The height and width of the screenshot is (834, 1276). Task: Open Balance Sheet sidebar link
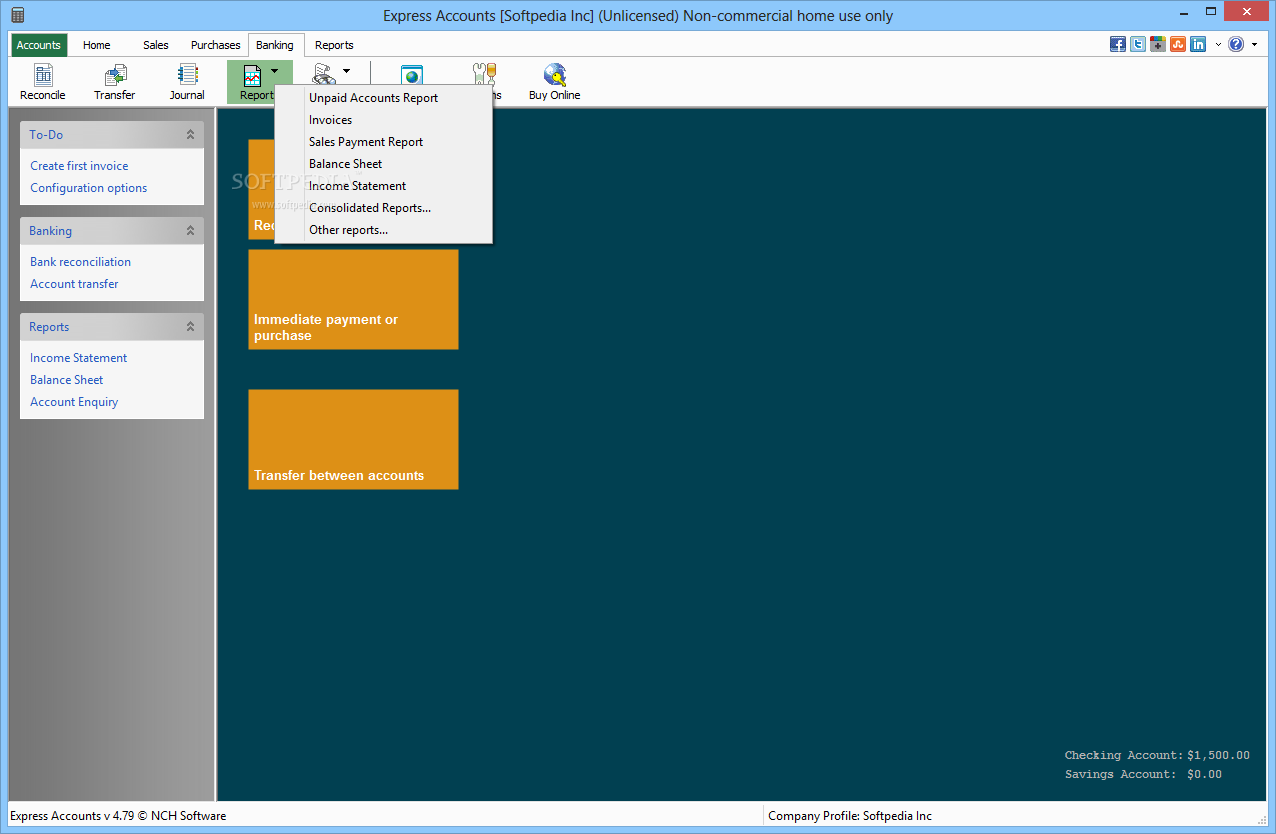point(66,380)
